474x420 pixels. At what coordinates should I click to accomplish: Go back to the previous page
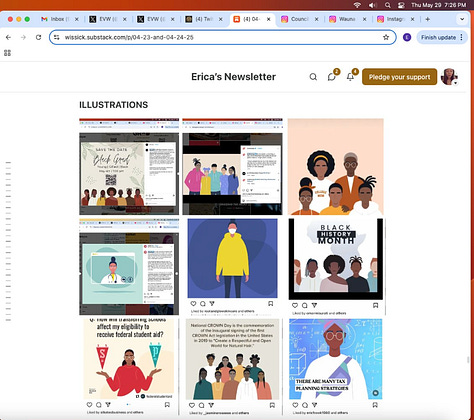pyautogui.click(x=8, y=37)
